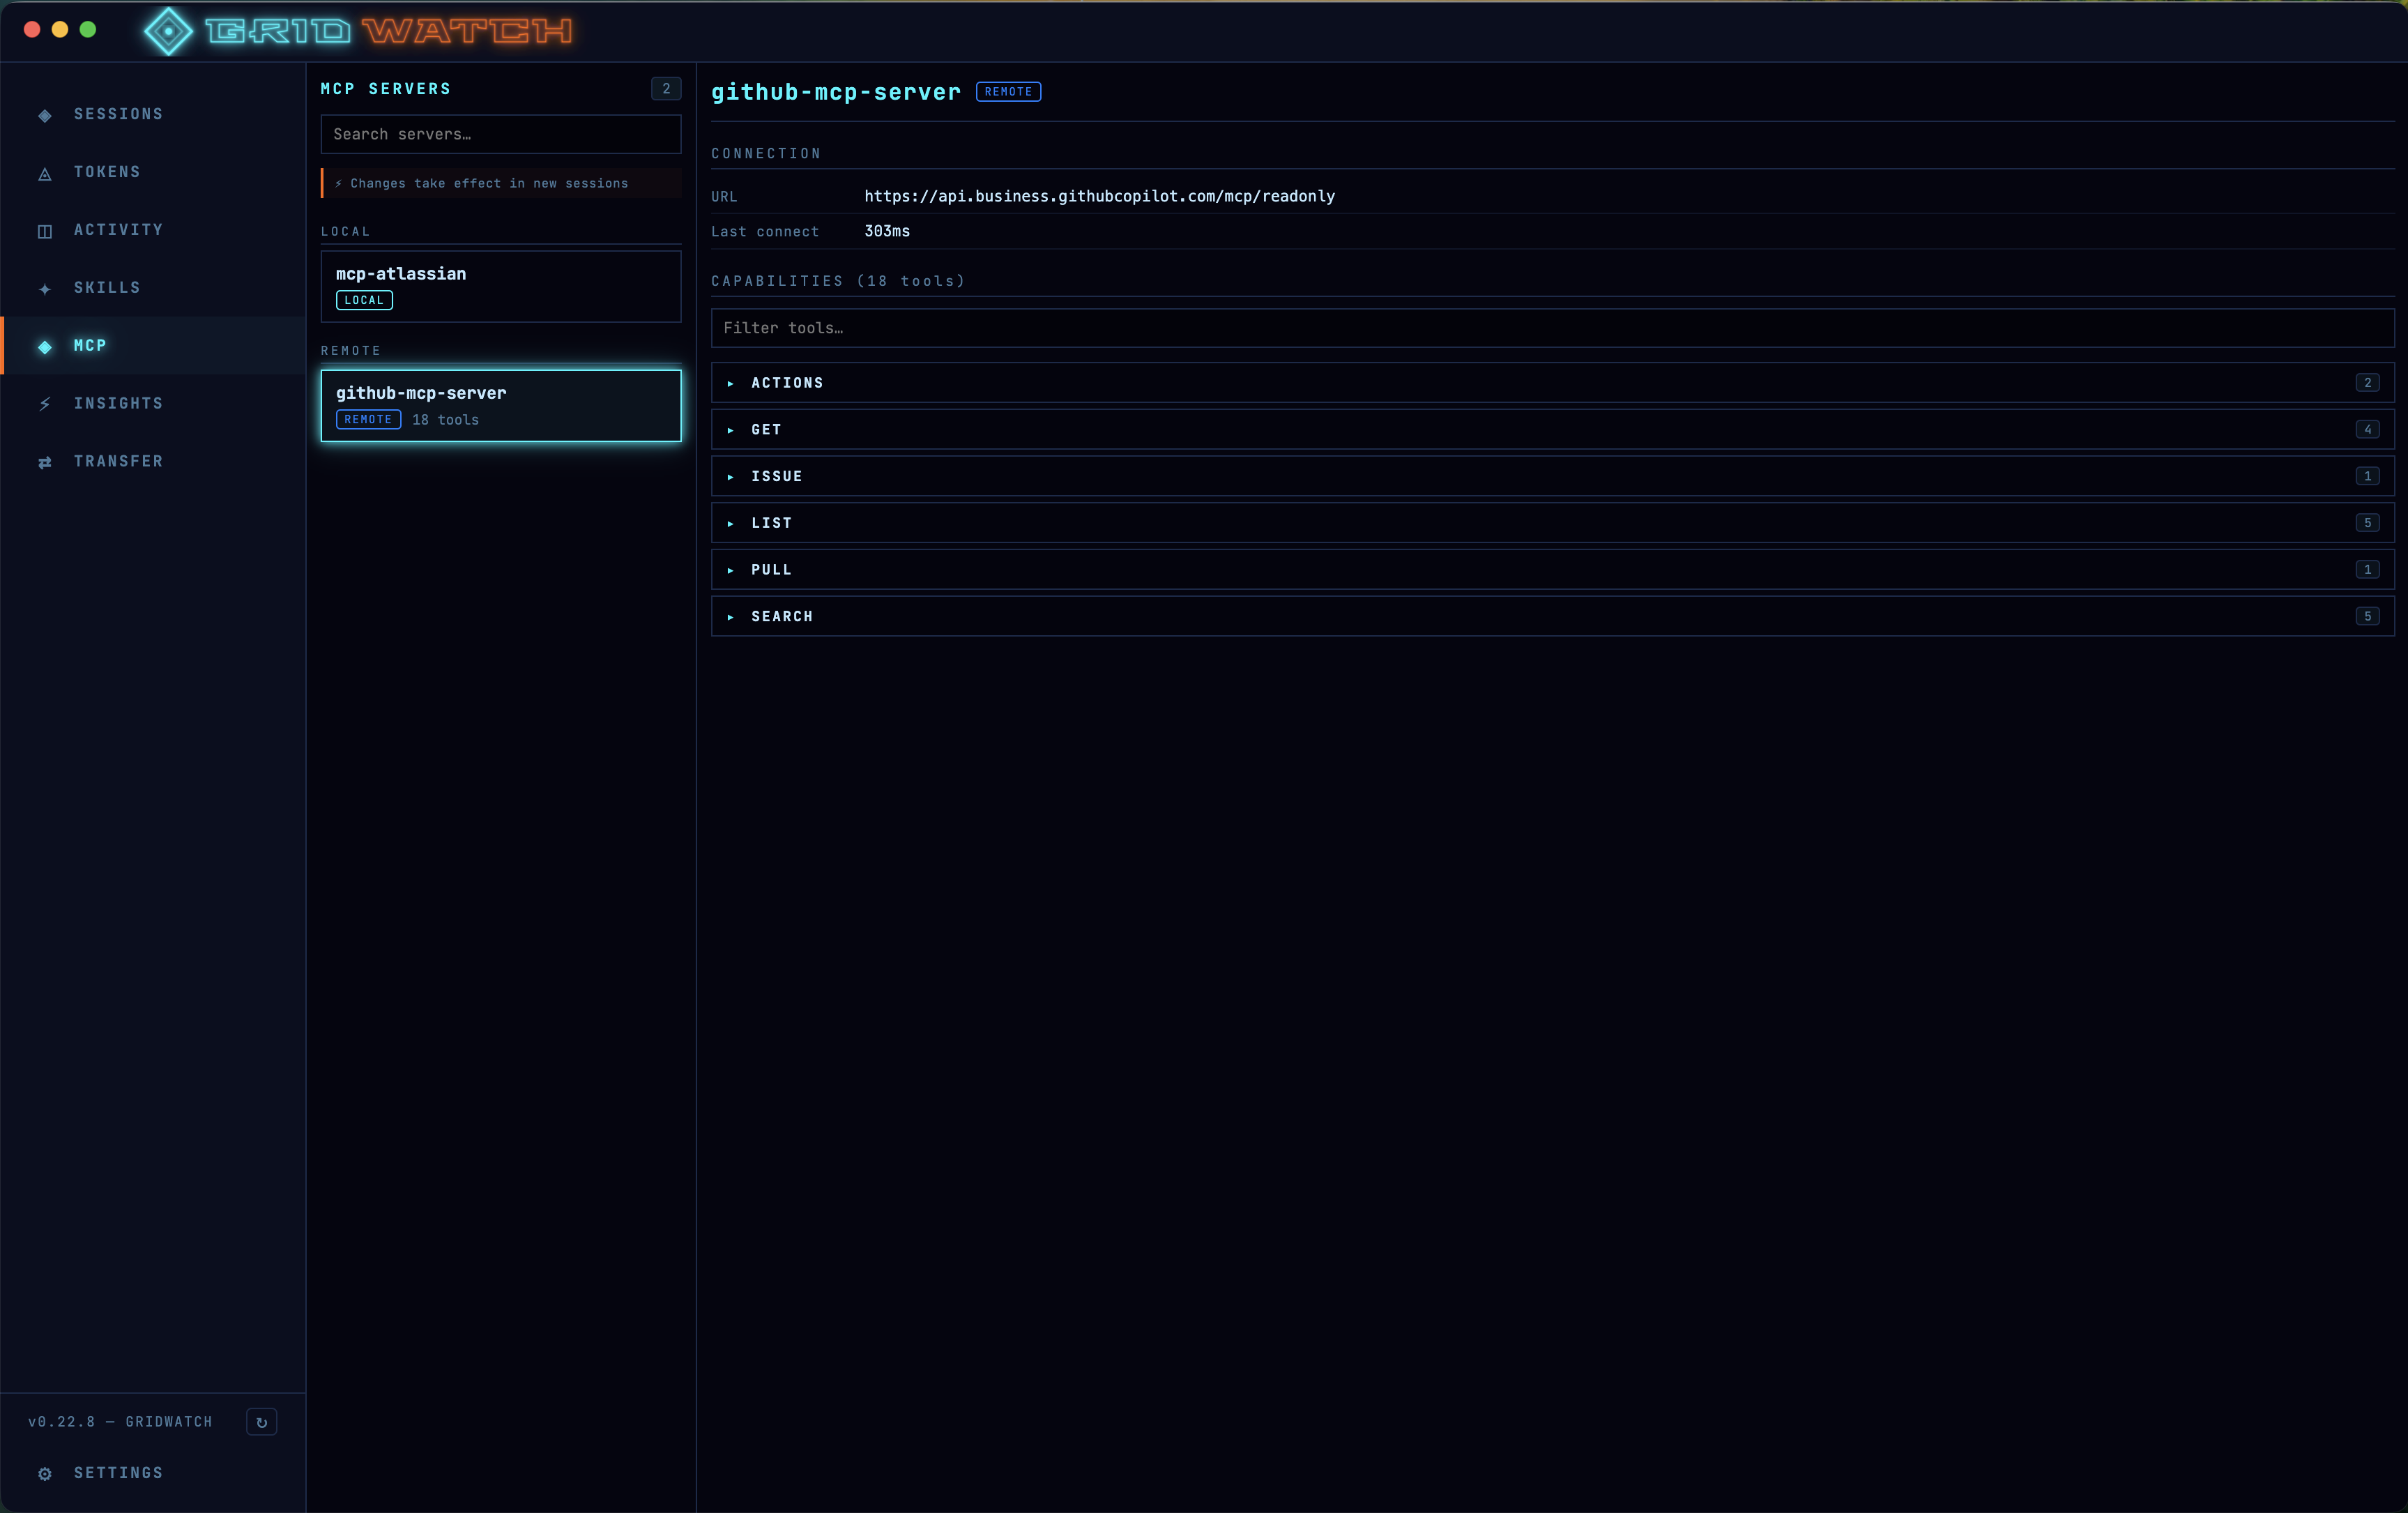
Task: Click the refresh icon next to version number
Action: [262, 1422]
